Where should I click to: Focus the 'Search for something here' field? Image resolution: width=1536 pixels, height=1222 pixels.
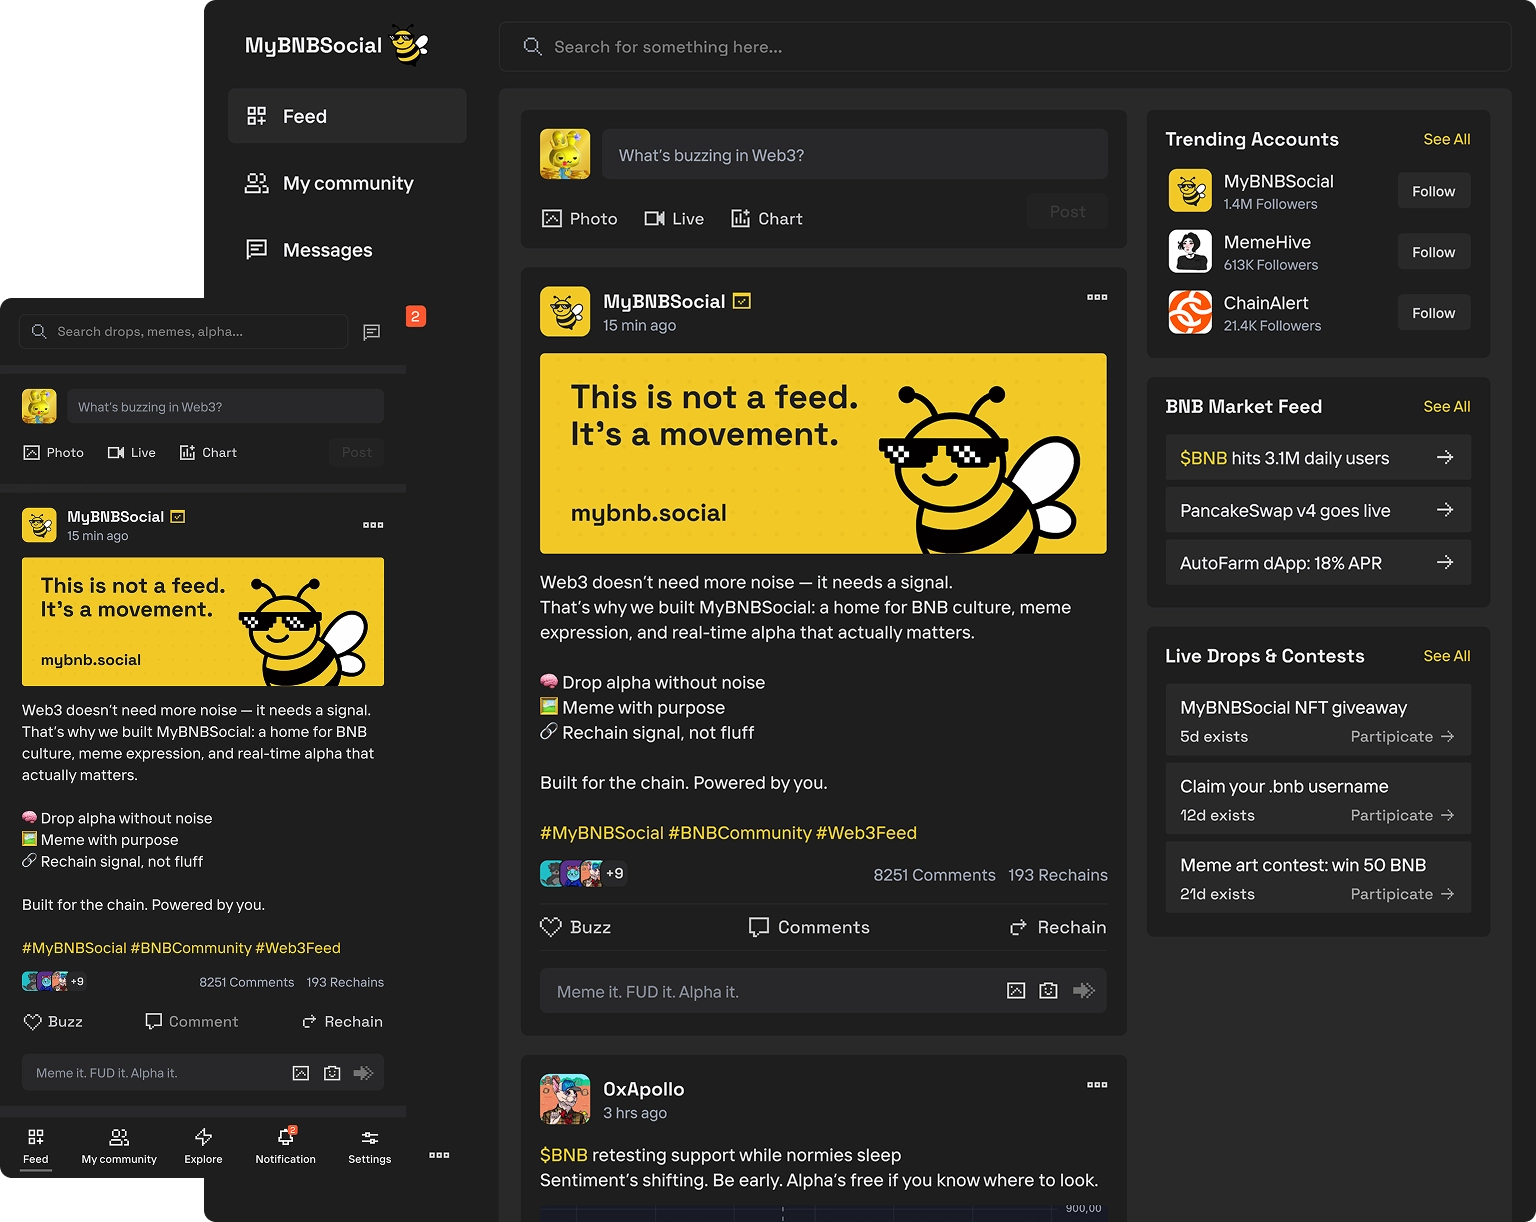[1005, 47]
